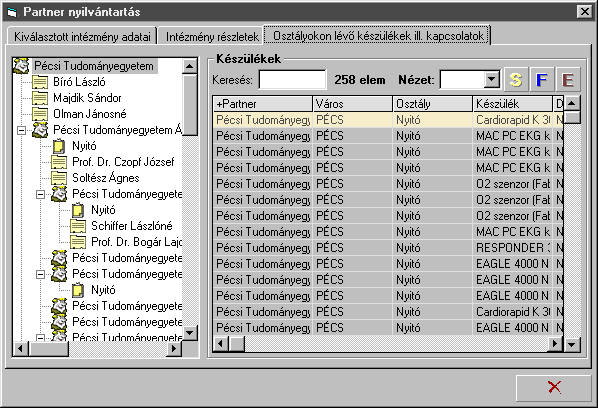Click the tree's scroll left arrow
This screenshot has width=598, height=408.
coord(21,348)
